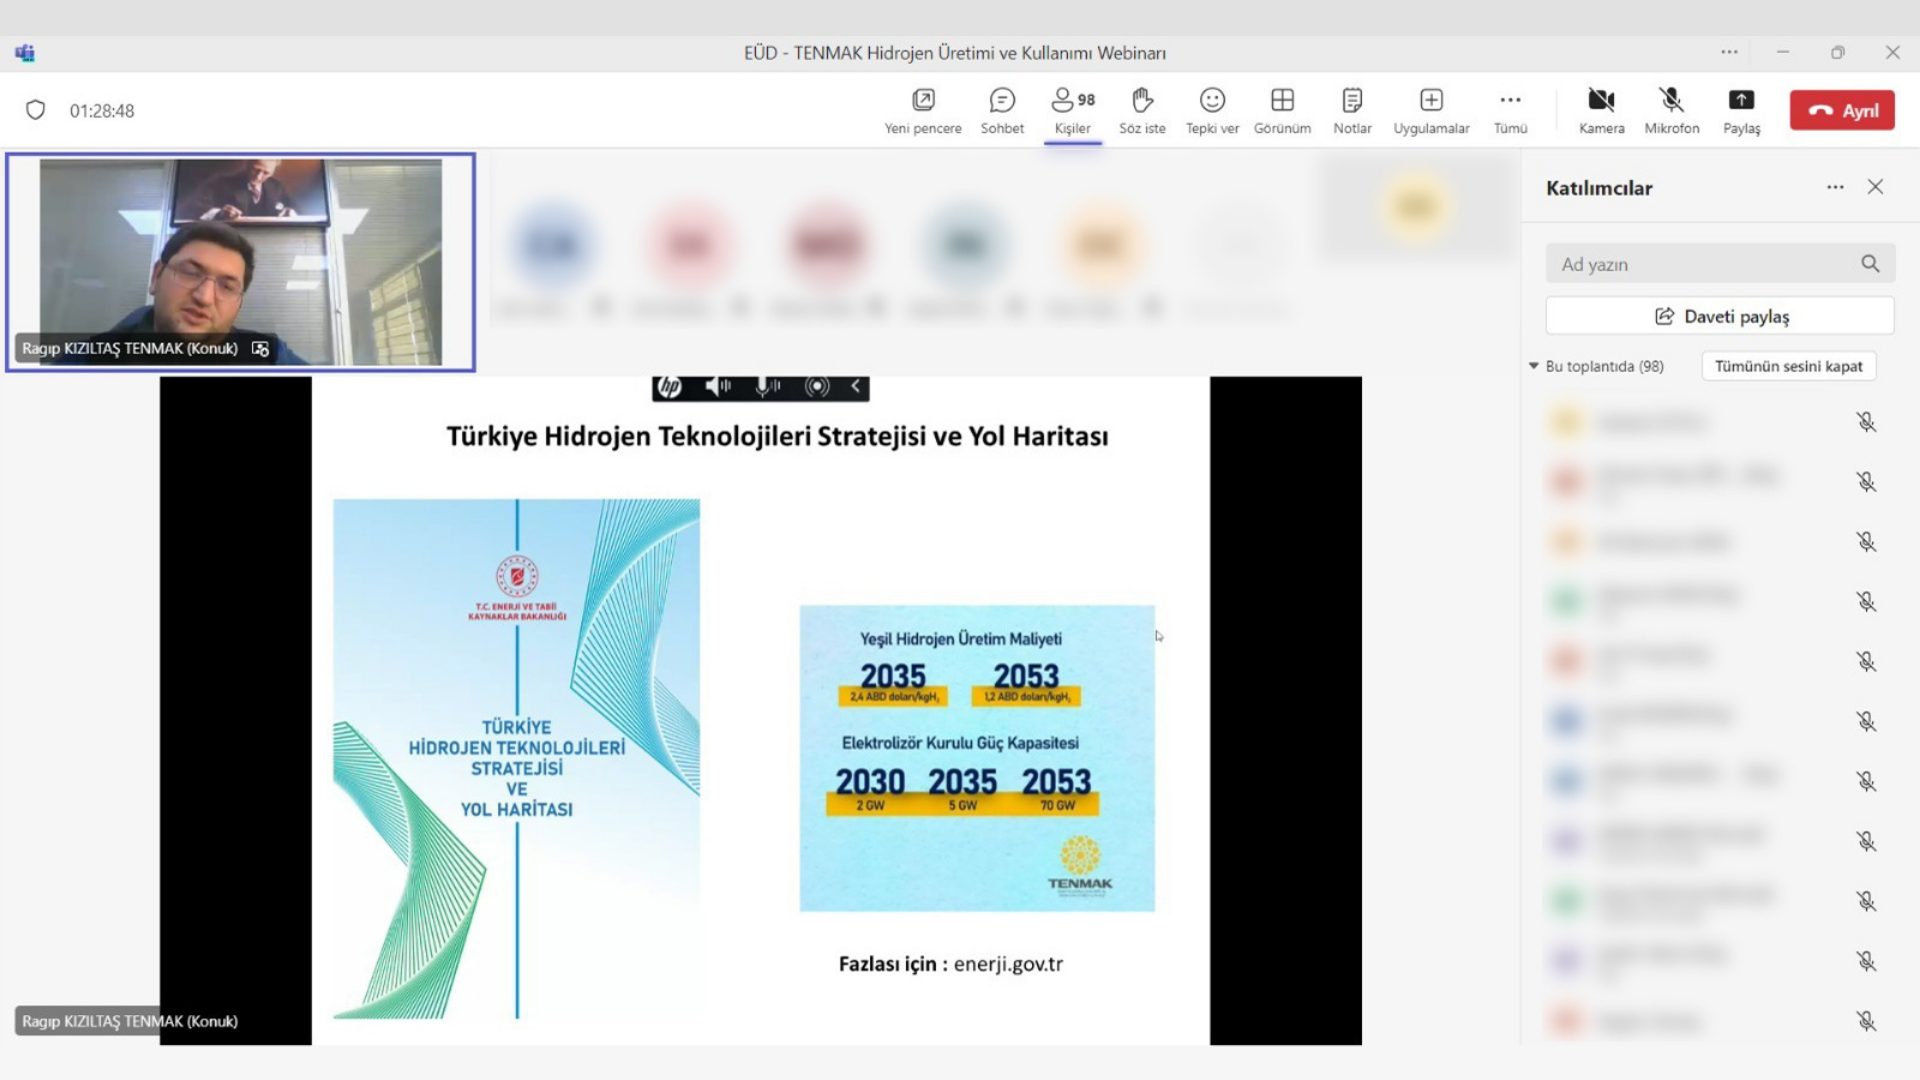The image size is (1920, 1080).
Task: Raise hand with Söz iste
Action: (1142, 110)
